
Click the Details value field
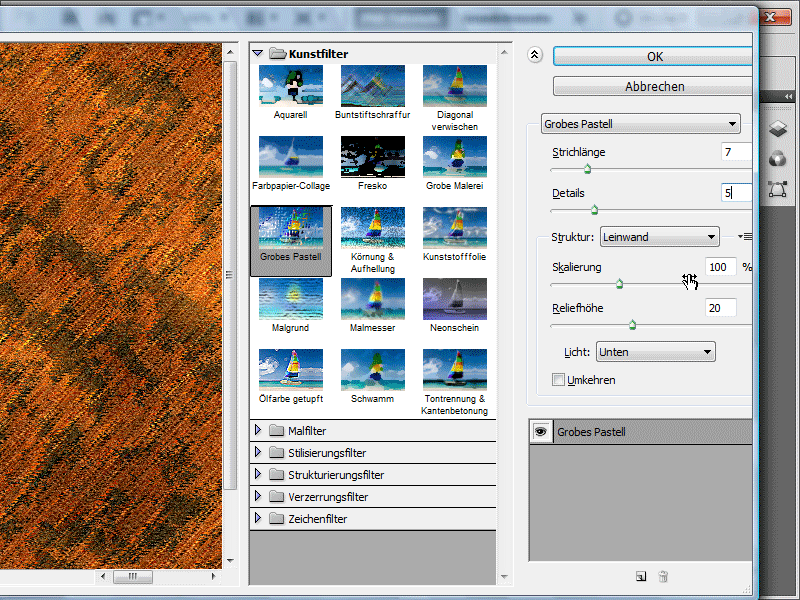click(x=736, y=192)
